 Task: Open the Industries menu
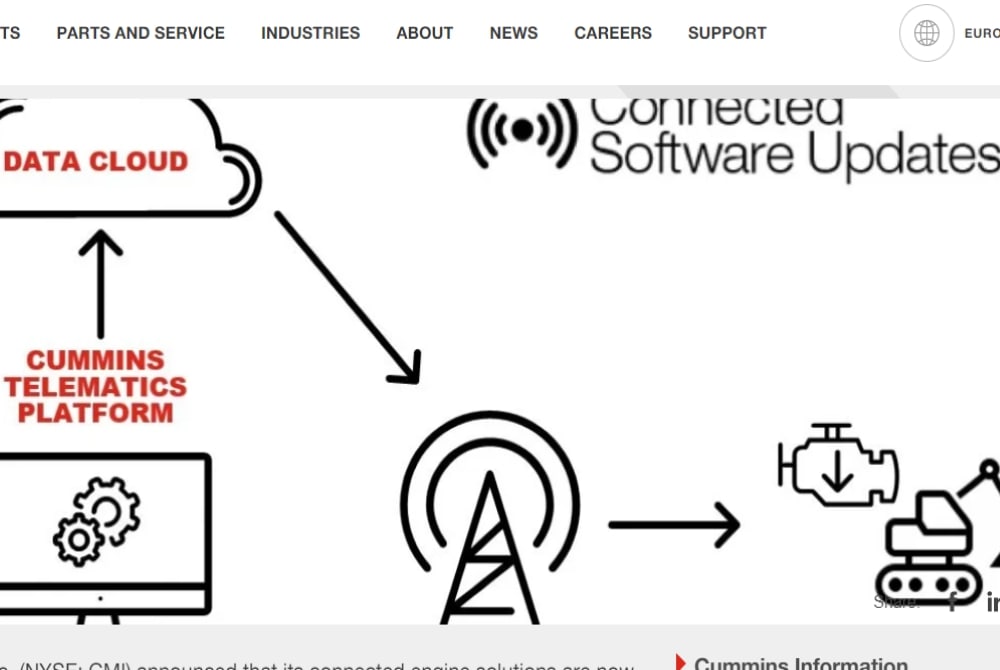(310, 33)
